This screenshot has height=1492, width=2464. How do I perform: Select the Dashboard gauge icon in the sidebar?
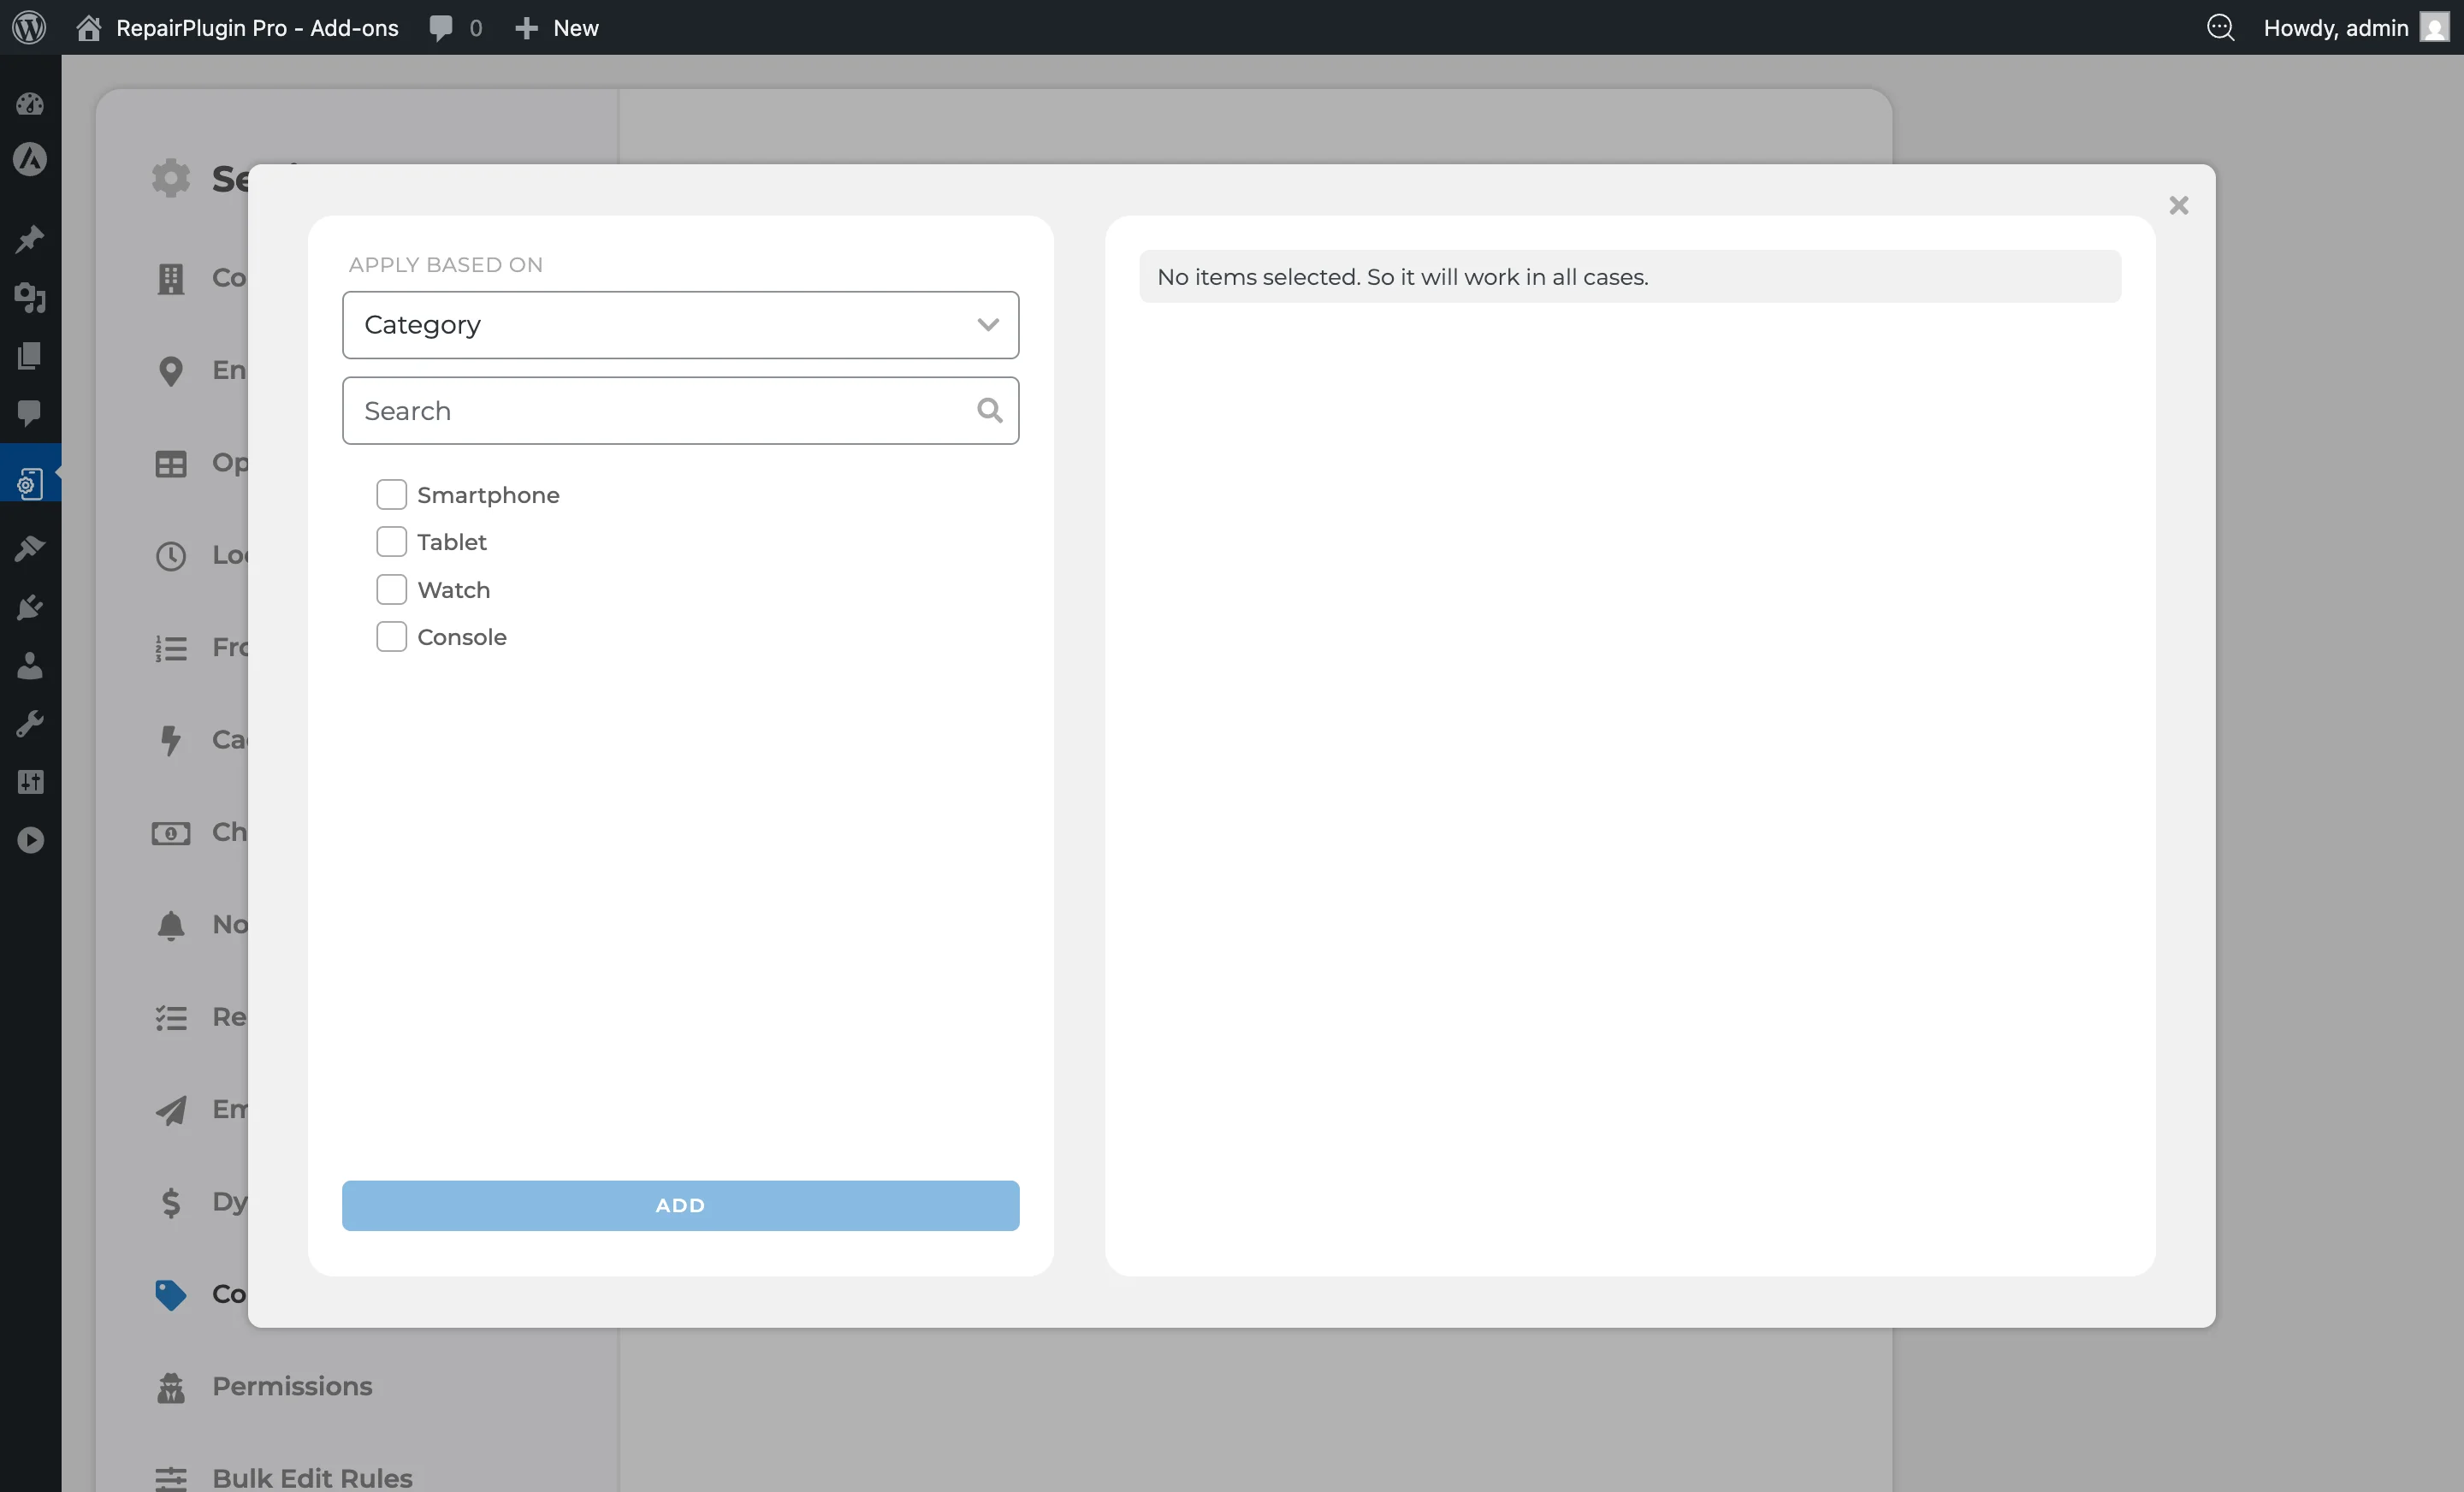30,104
